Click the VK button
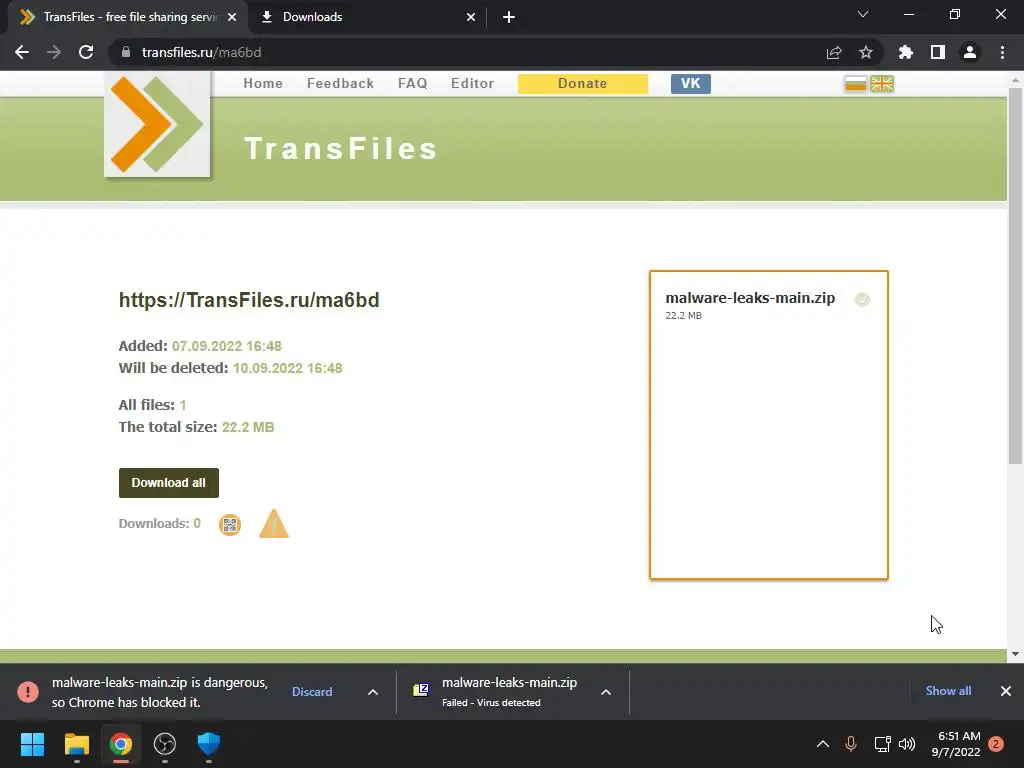 [x=690, y=84]
